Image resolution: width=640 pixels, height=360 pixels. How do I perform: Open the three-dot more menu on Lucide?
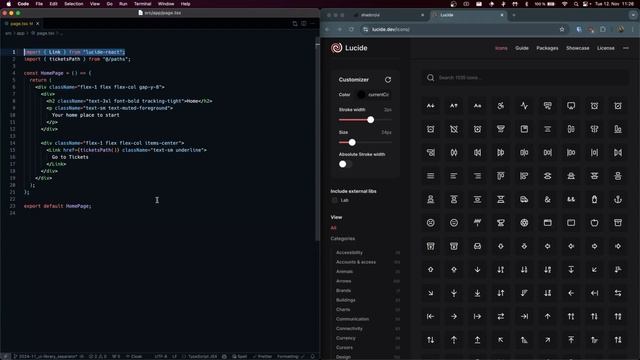click(x=626, y=48)
